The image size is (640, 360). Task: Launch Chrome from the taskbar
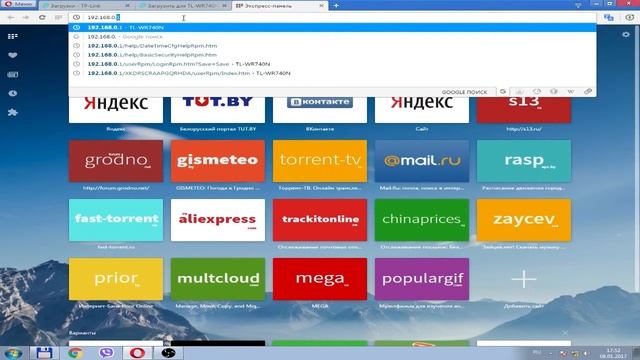pyautogui.click(x=75, y=353)
